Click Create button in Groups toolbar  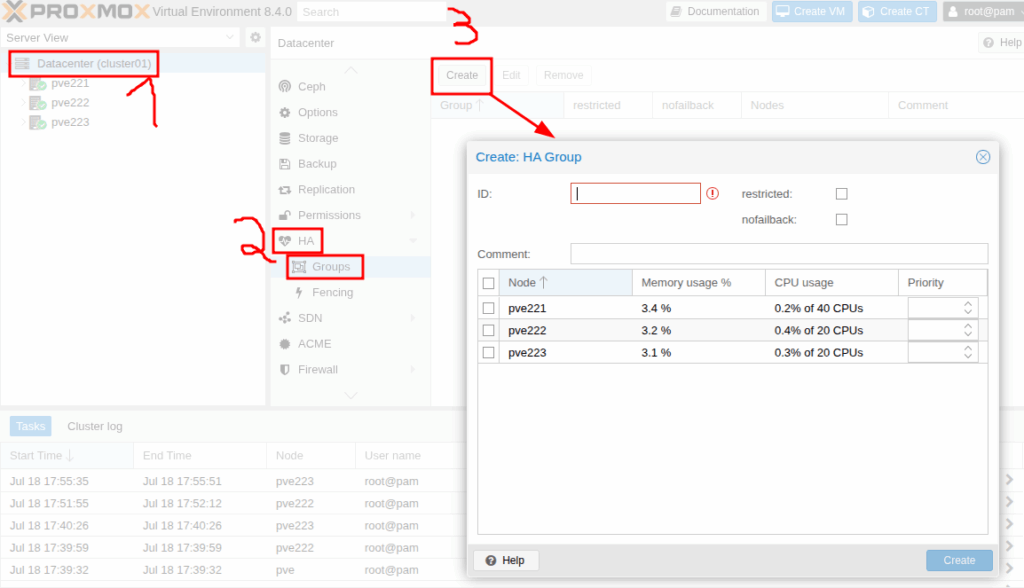(462, 75)
